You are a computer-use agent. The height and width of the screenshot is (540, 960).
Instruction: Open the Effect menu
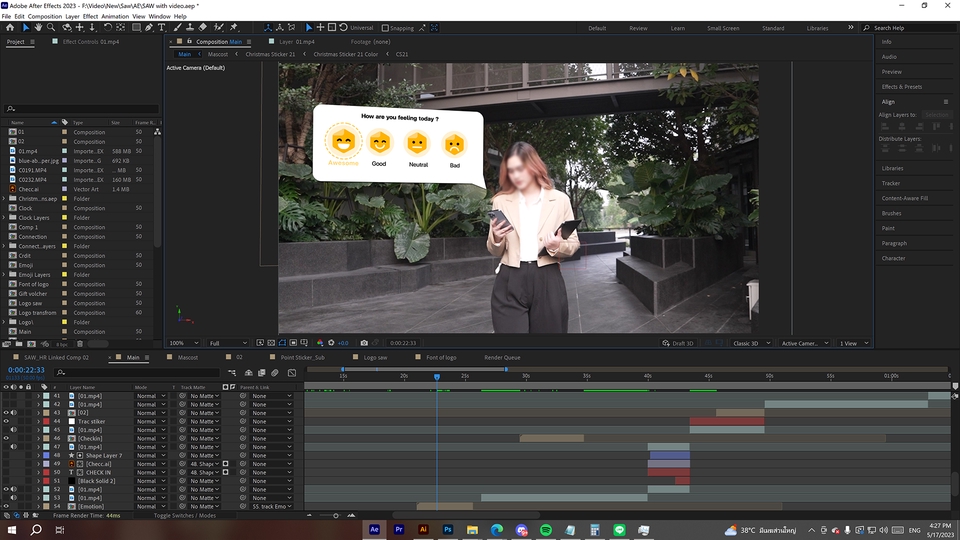(x=90, y=17)
